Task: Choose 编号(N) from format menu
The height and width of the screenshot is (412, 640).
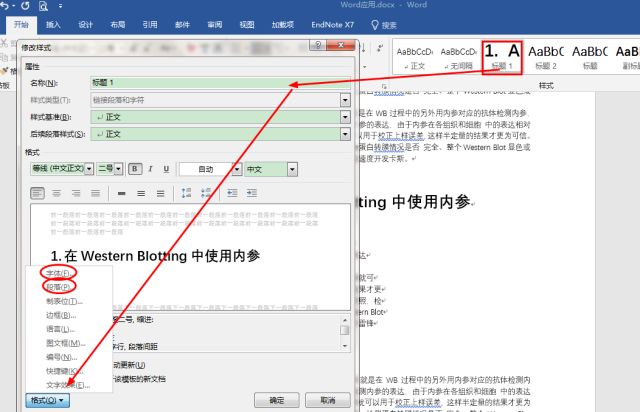Action: 62,357
